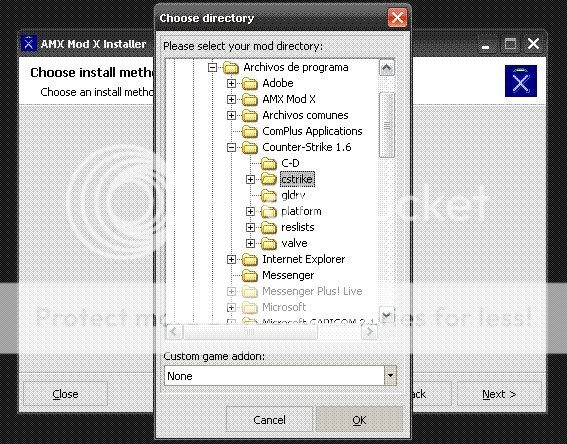Click the cstrike folder icon
The width and height of the screenshot is (567, 444).
click(269, 179)
